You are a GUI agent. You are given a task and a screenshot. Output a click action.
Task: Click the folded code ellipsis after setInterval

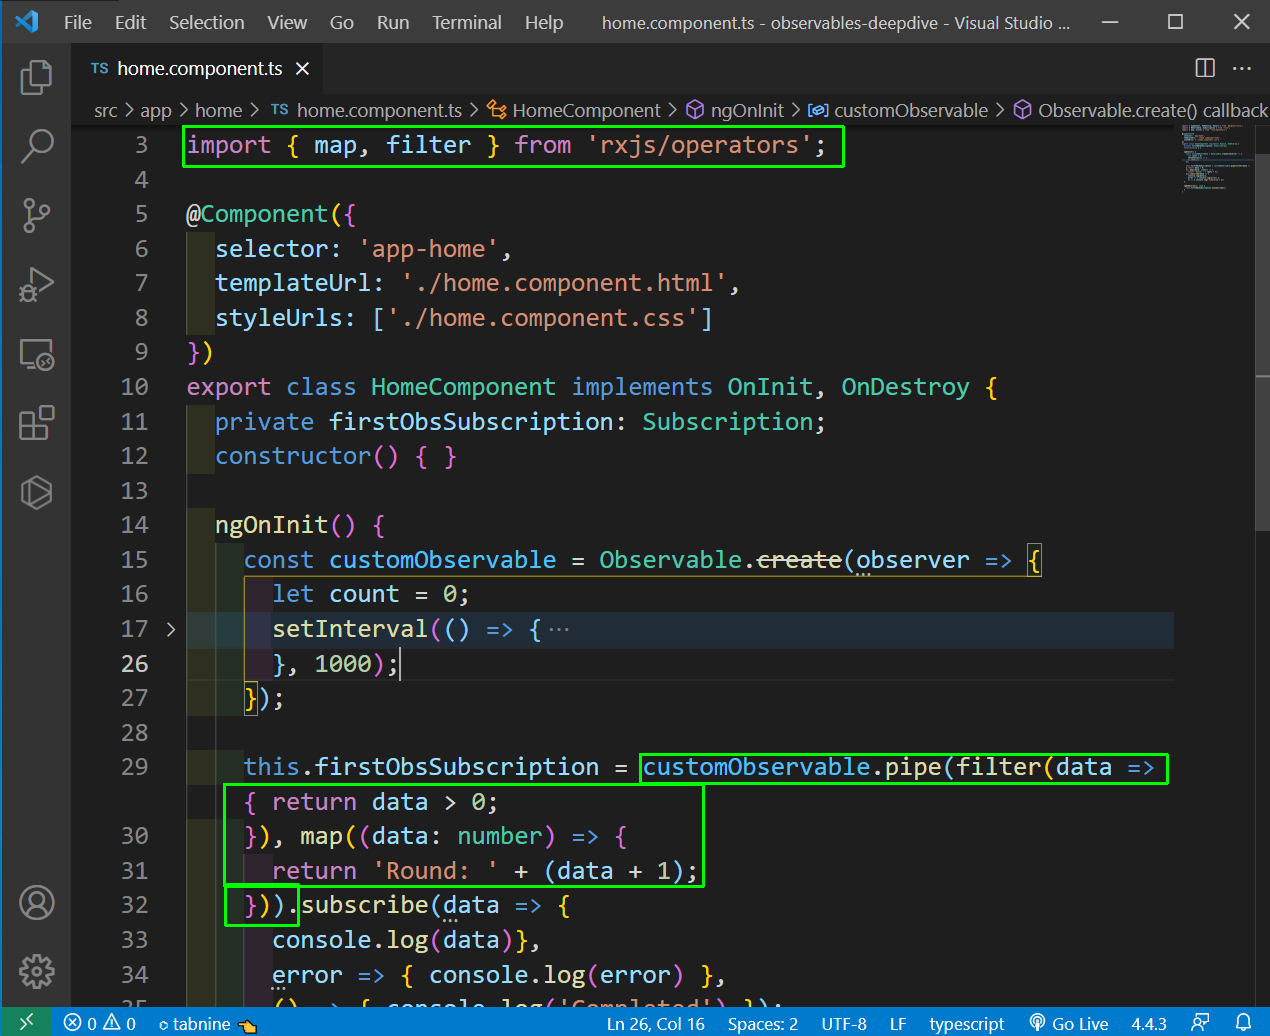tap(559, 630)
